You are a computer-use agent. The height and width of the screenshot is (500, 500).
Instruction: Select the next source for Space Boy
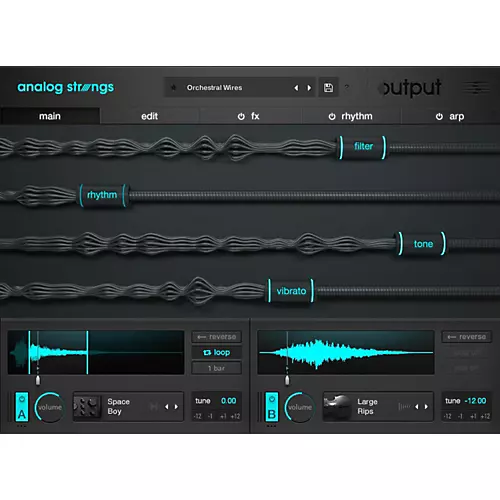pos(176,407)
